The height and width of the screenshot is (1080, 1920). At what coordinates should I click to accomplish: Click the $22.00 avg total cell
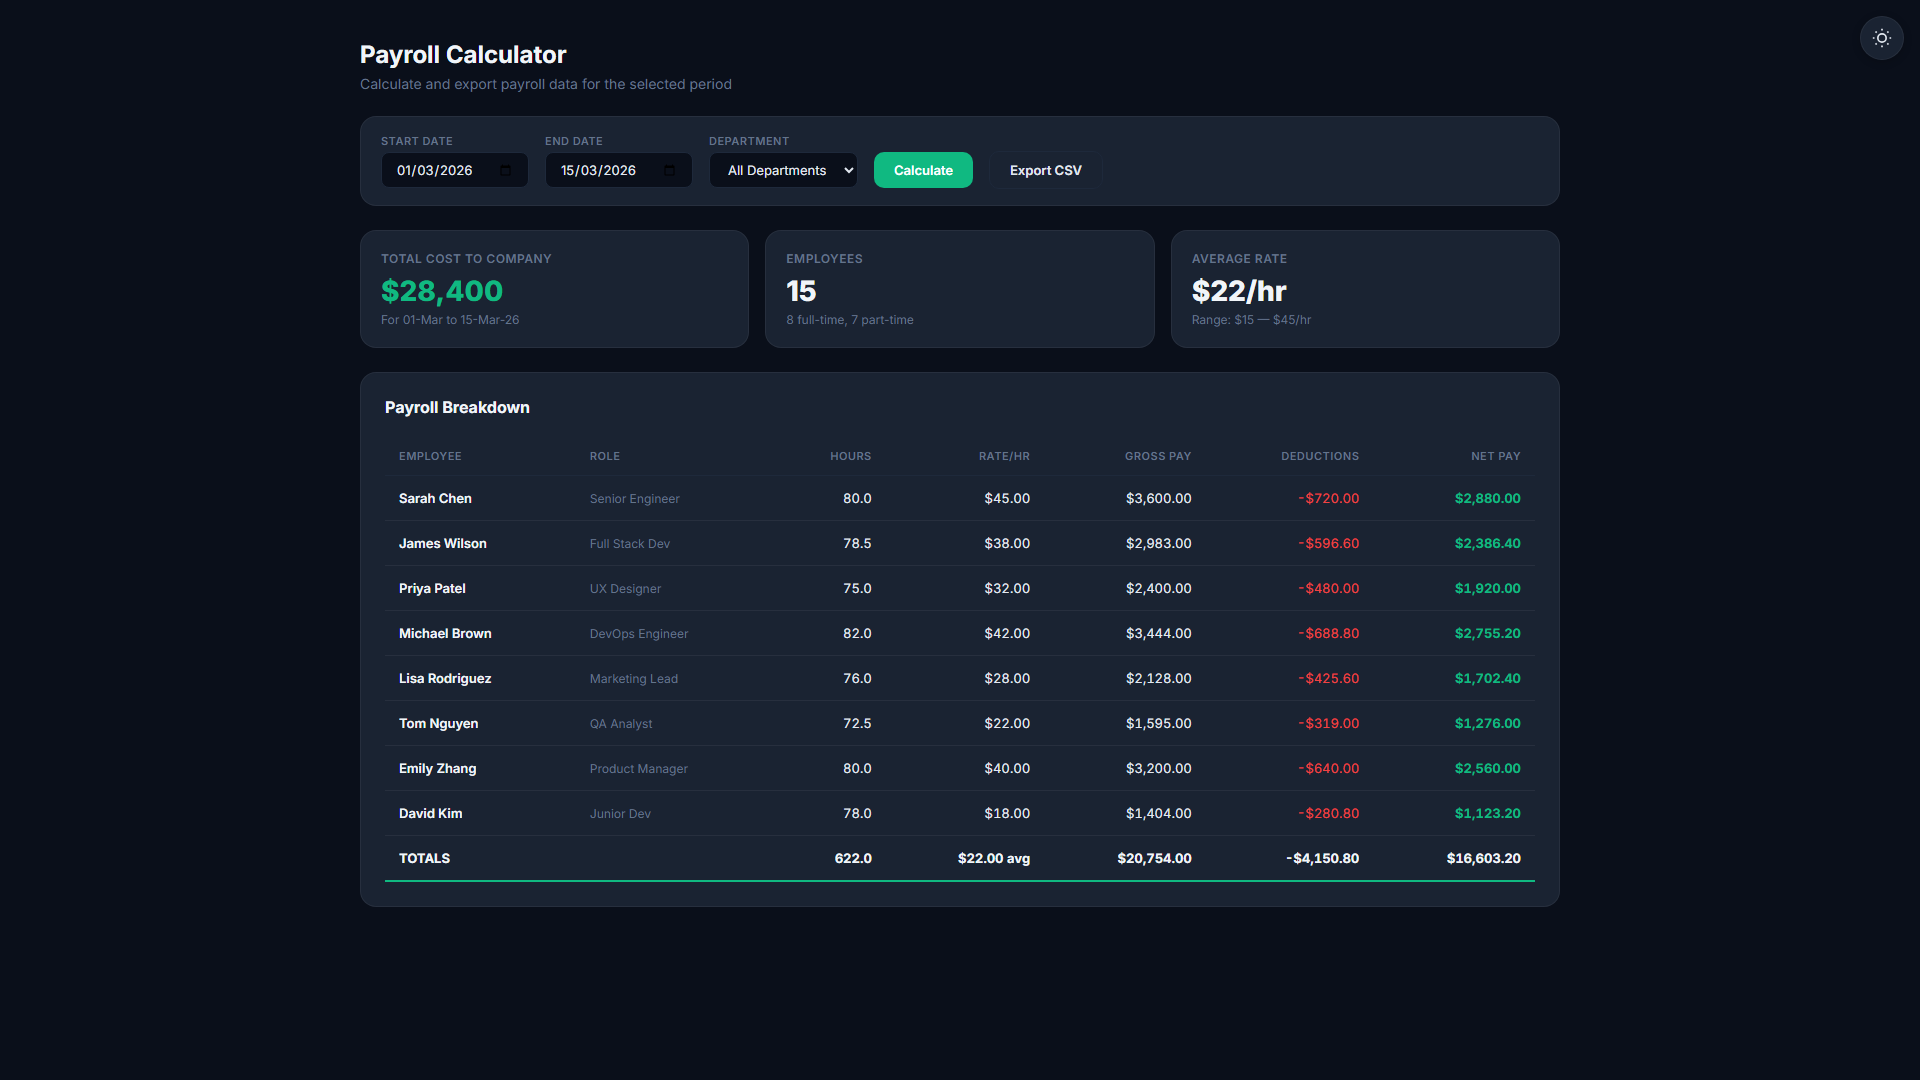point(994,858)
